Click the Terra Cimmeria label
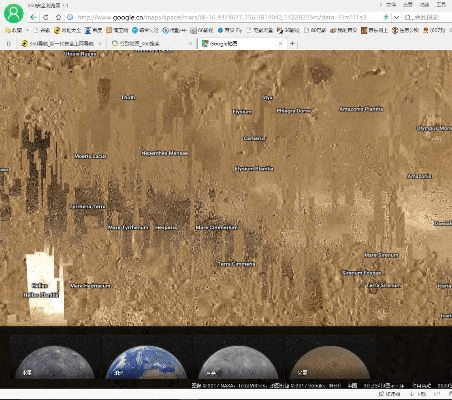Image resolution: width=452 pixels, height=400 pixels. click(236, 264)
